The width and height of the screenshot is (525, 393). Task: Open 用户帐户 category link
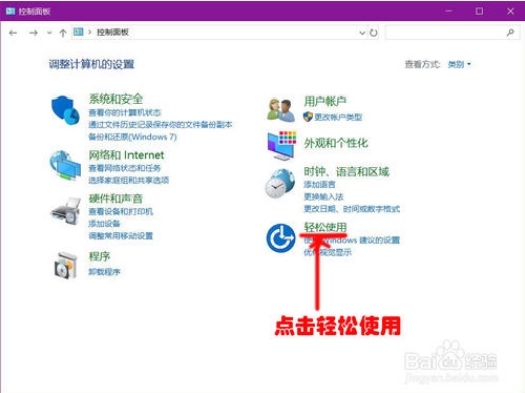point(325,101)
